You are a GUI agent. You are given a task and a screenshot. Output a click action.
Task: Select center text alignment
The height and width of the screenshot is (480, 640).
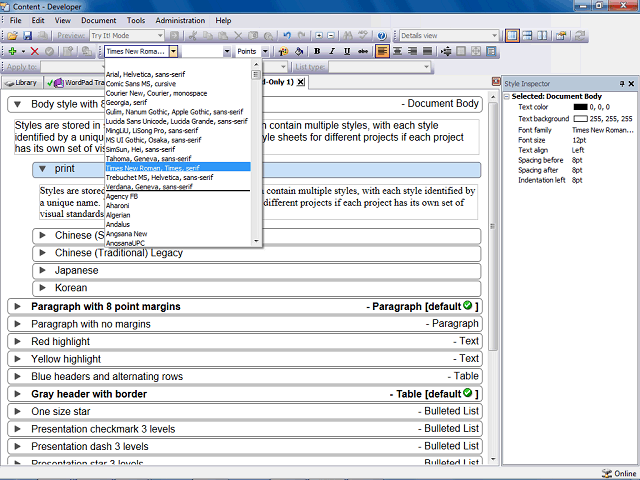point(397,51)
